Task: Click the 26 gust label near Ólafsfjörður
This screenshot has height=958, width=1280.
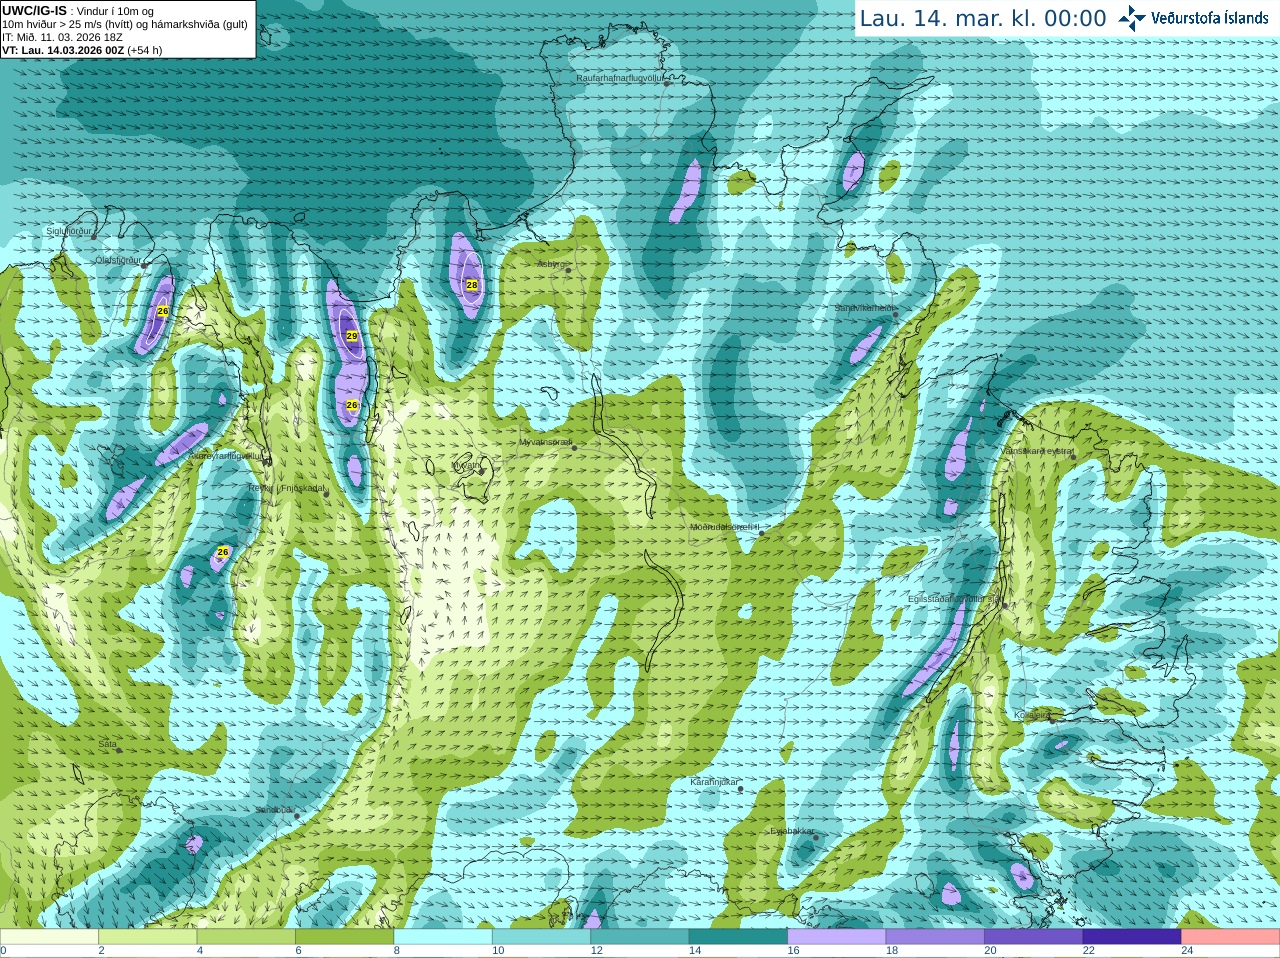Action: 163,311
